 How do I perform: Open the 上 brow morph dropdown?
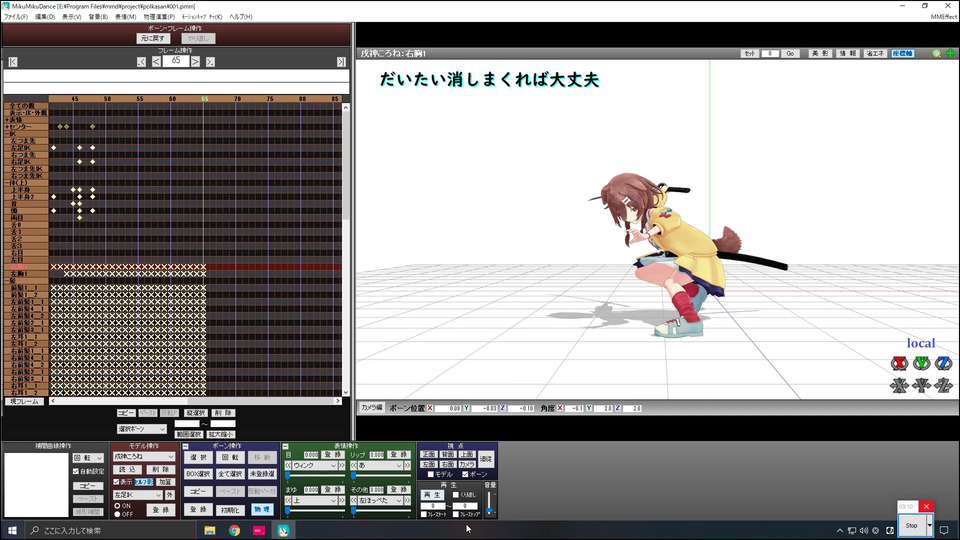click(315, 501)
